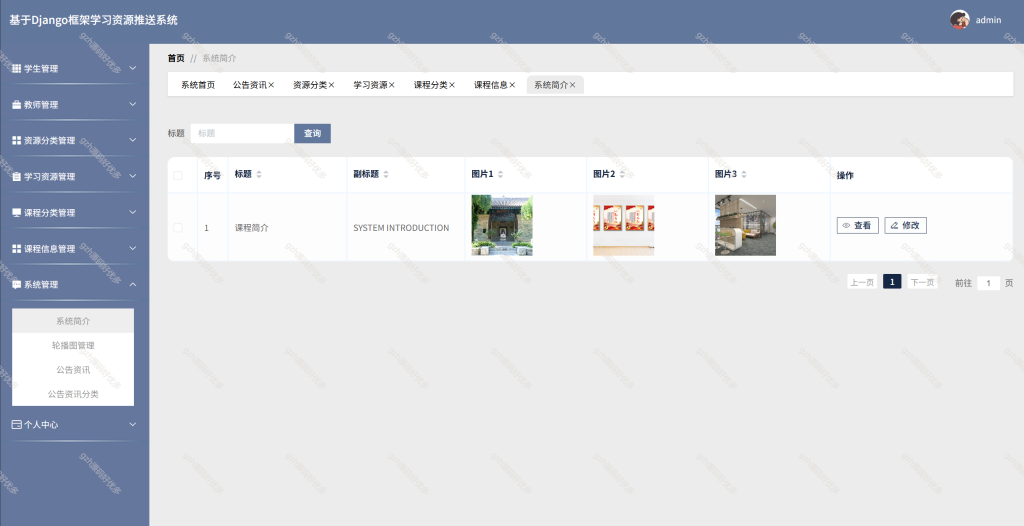
Task: Click the 教师管理 briefcase icon
Action: pos(16,105)
